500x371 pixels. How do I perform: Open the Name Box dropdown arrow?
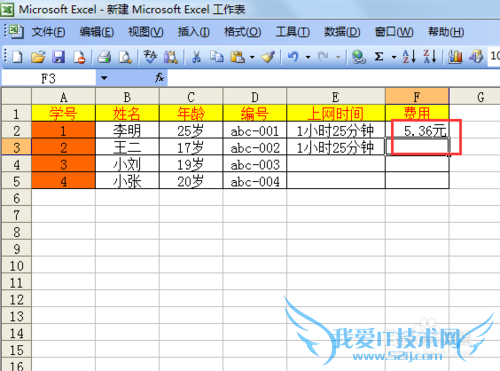[104, 78]
